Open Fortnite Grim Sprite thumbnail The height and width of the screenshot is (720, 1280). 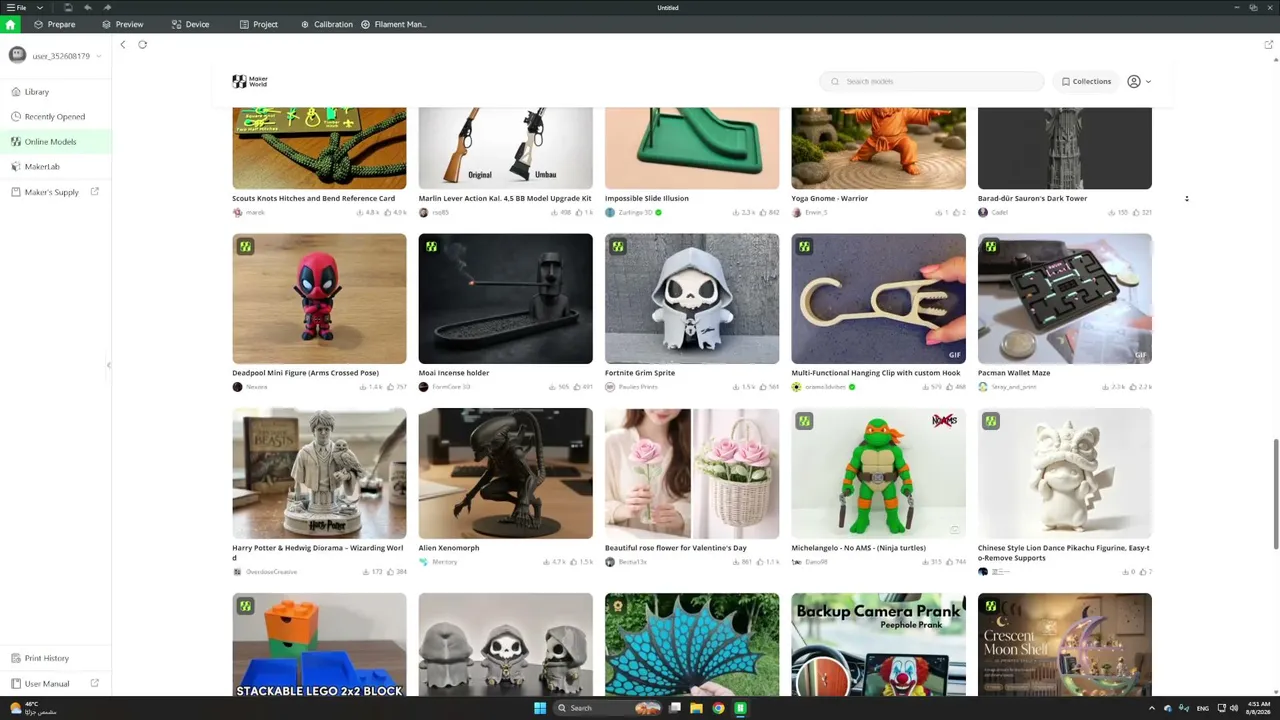point(692,299)
